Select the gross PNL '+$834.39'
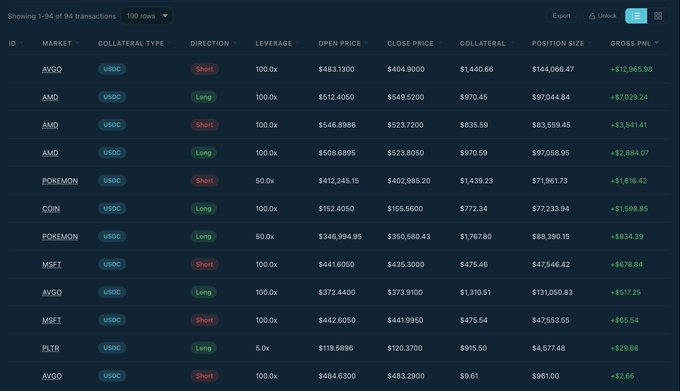The height and width of the screenshot is (391, 680). (627, 237)
